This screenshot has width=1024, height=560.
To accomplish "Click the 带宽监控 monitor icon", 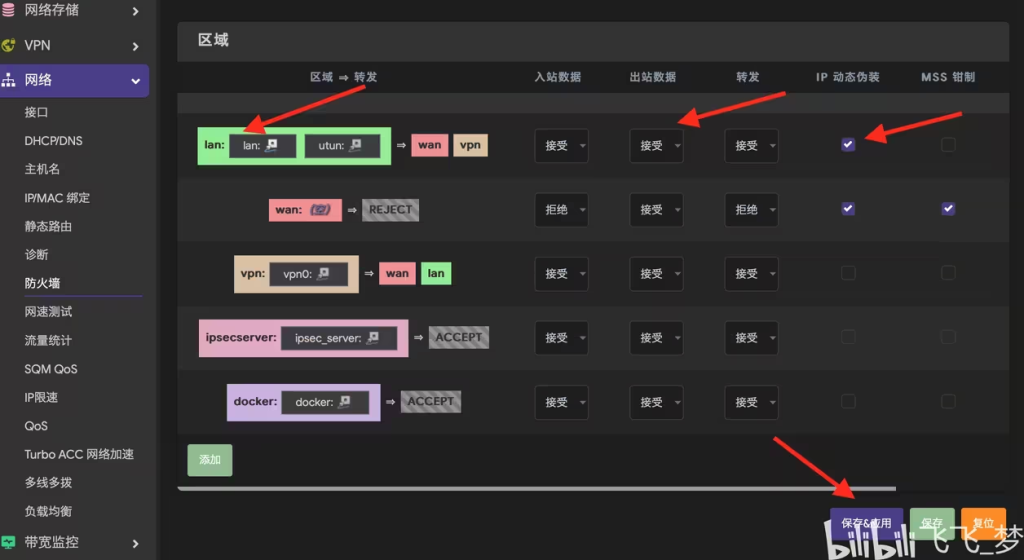I will [x=8, y=542].
